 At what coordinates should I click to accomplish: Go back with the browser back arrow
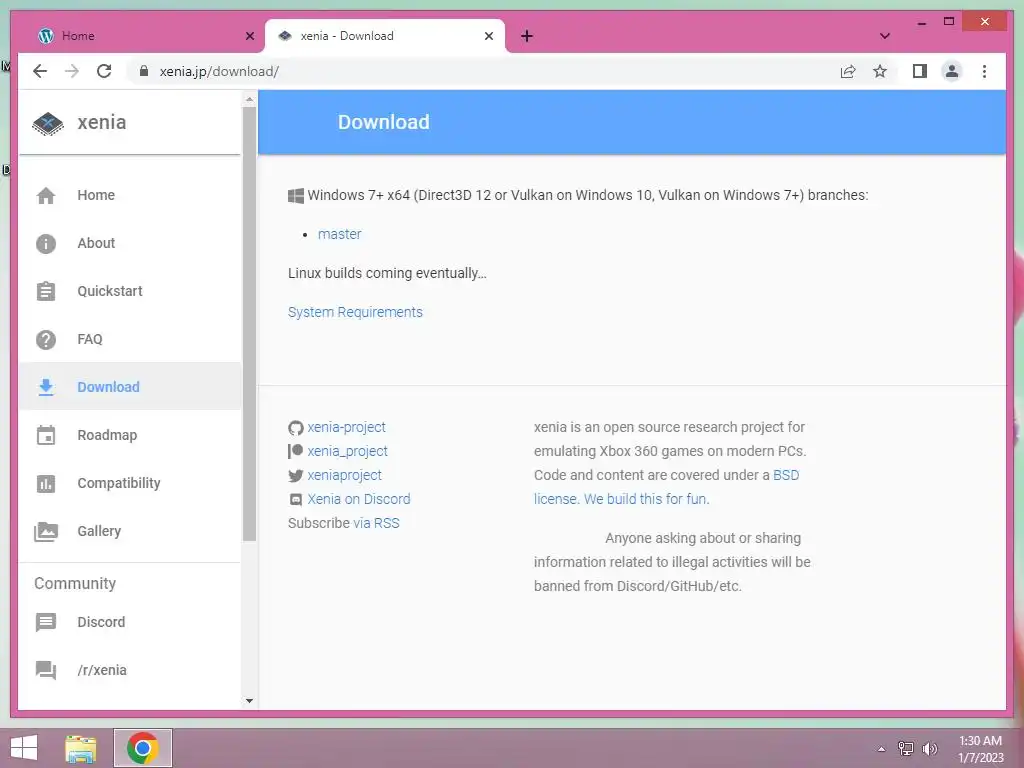click(40, 71)
